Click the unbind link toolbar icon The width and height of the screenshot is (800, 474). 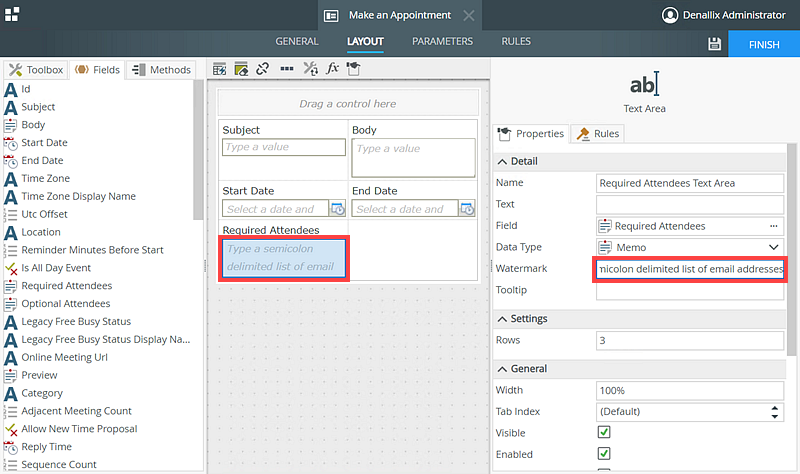point(263,69)
